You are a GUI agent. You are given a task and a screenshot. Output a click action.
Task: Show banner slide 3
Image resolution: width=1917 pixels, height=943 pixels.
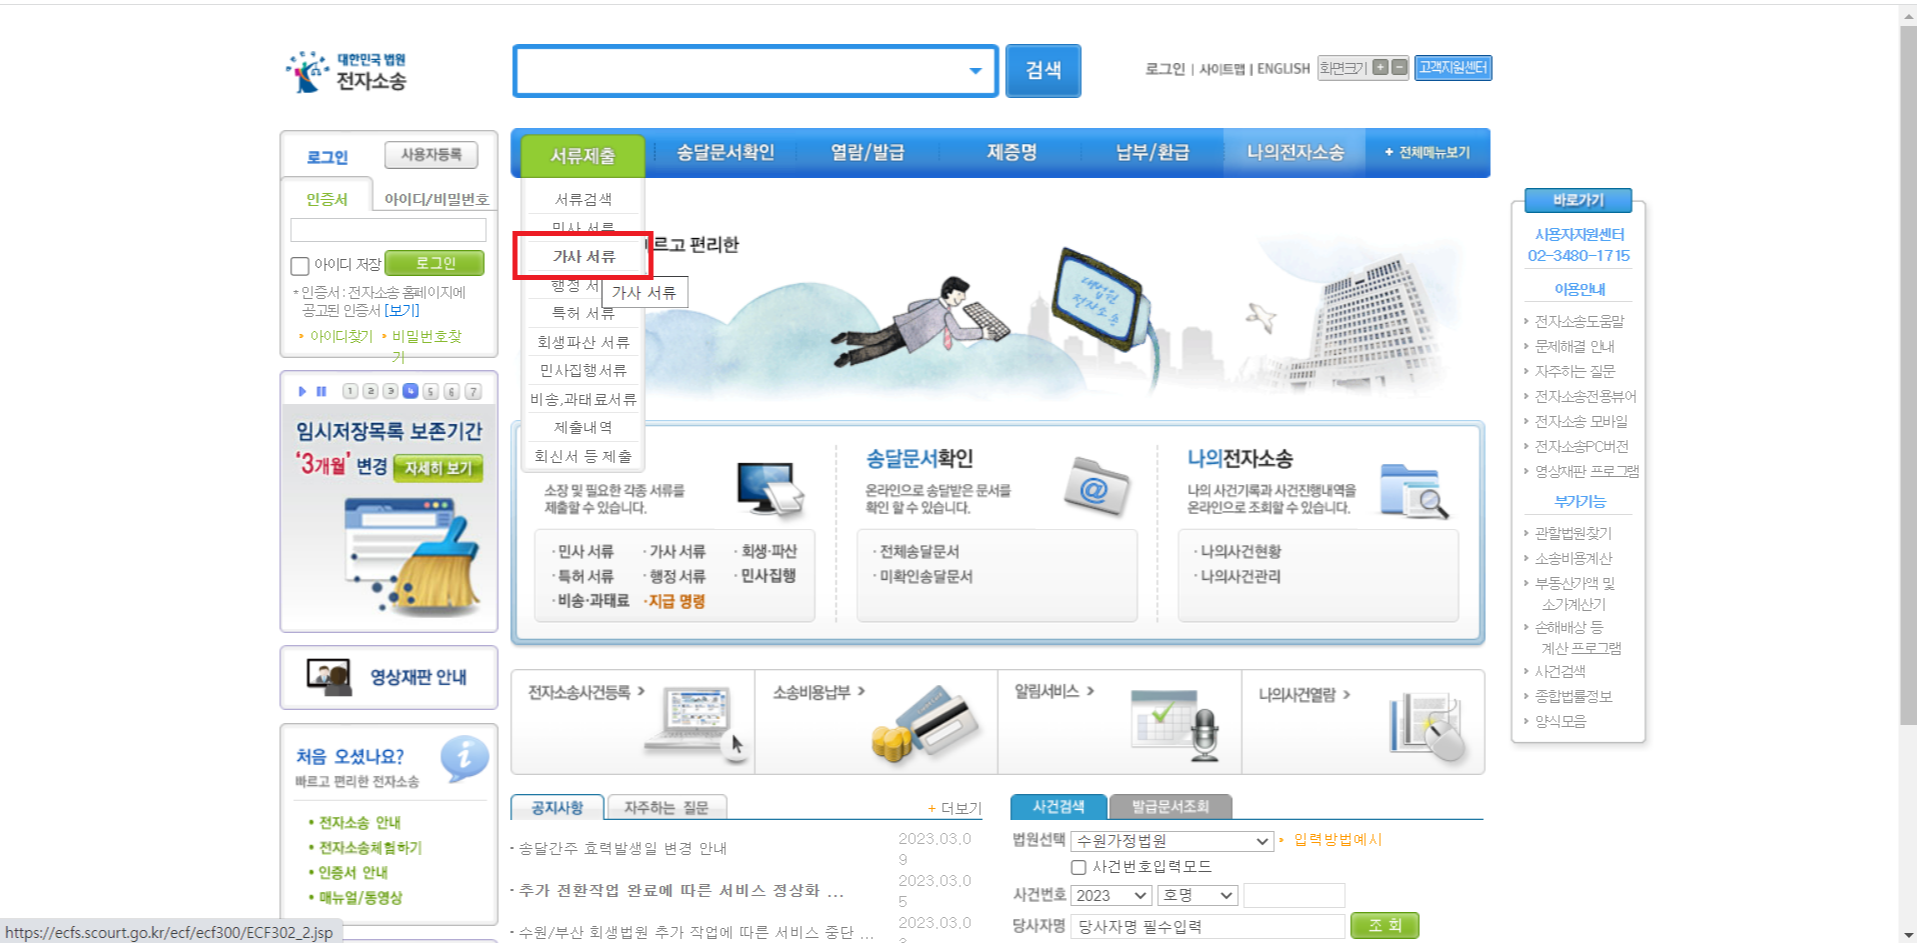pos(390,392)
